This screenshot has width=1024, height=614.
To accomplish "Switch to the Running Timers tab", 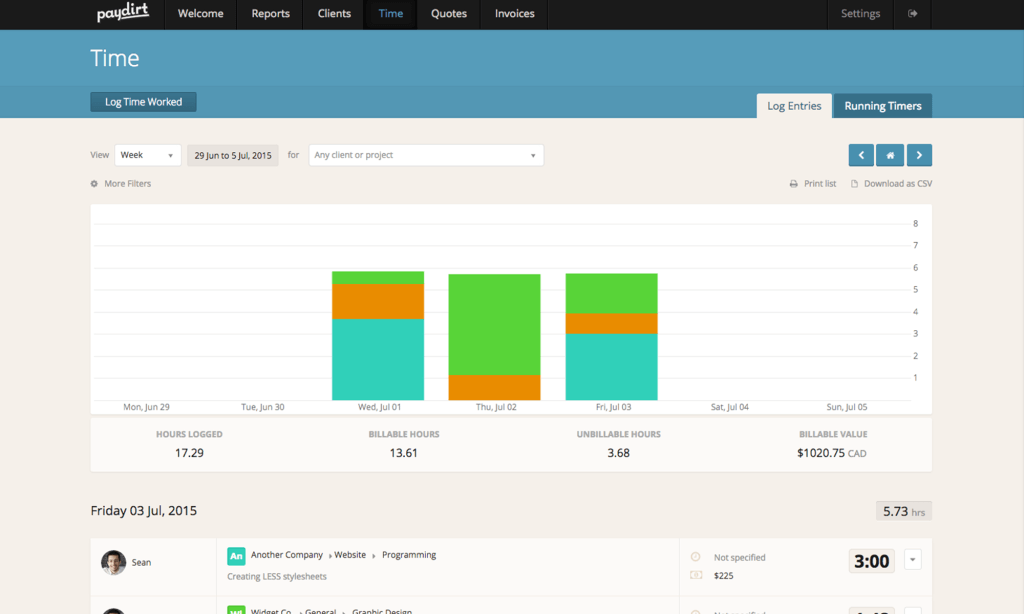I will tap(883, 106).
